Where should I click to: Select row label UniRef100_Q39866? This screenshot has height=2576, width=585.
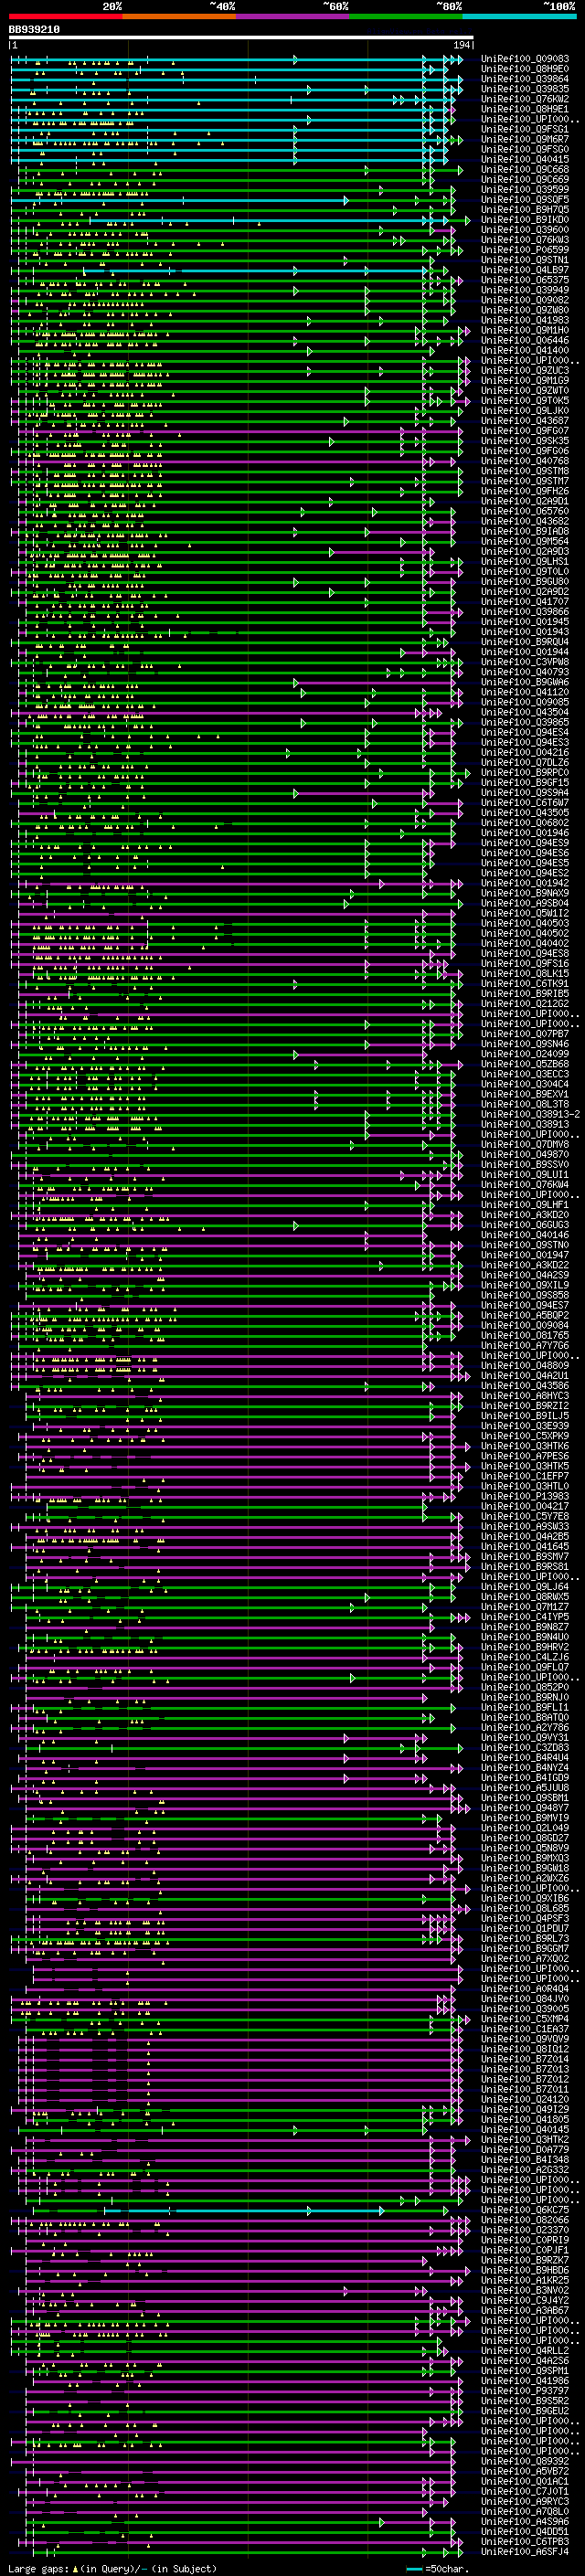[525, 612]
